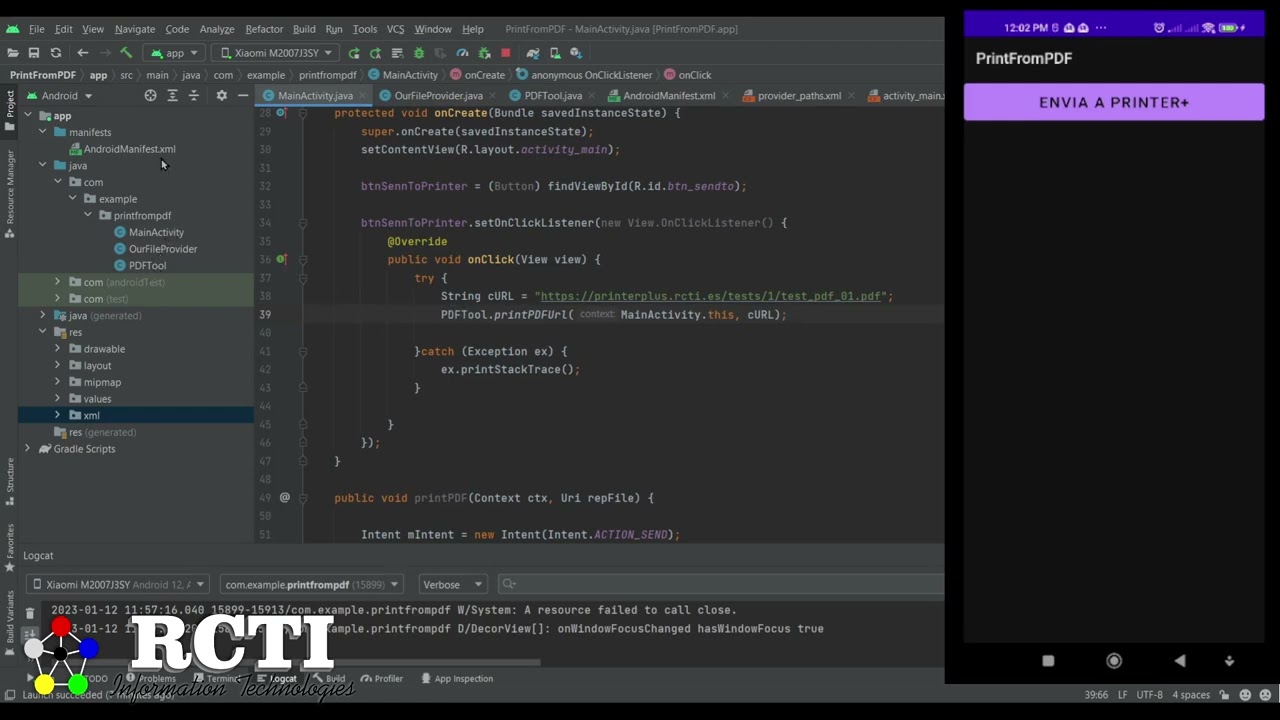Click the read-only lock status icon

coord(1225,695)
